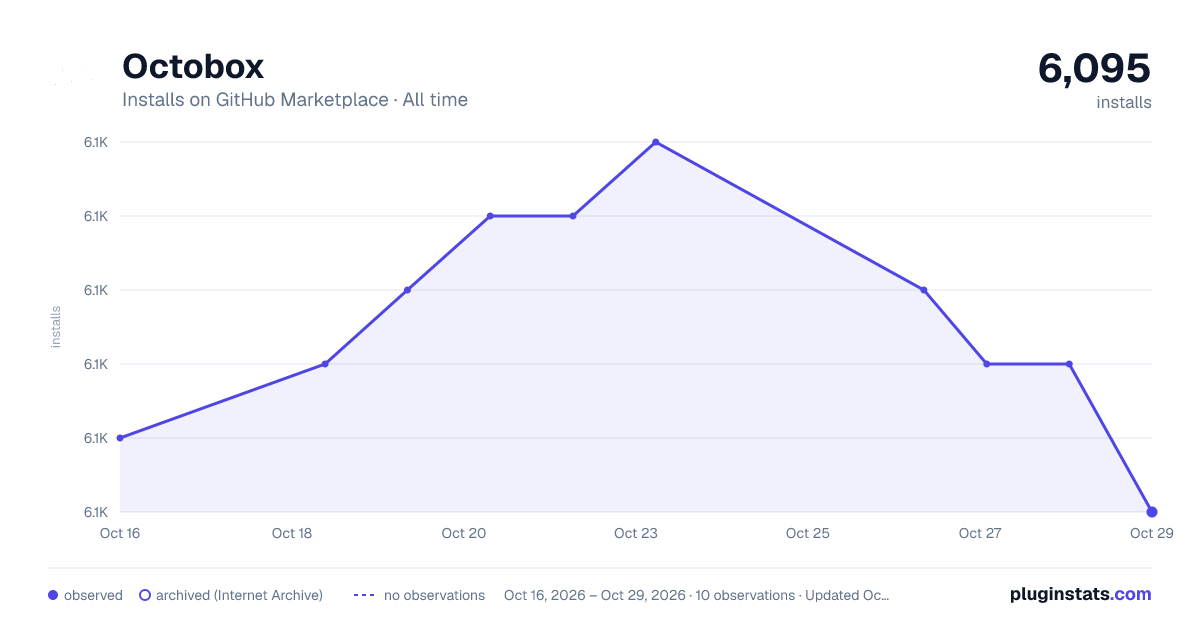Click the Oct 27 x-axis label

[980, 533]
